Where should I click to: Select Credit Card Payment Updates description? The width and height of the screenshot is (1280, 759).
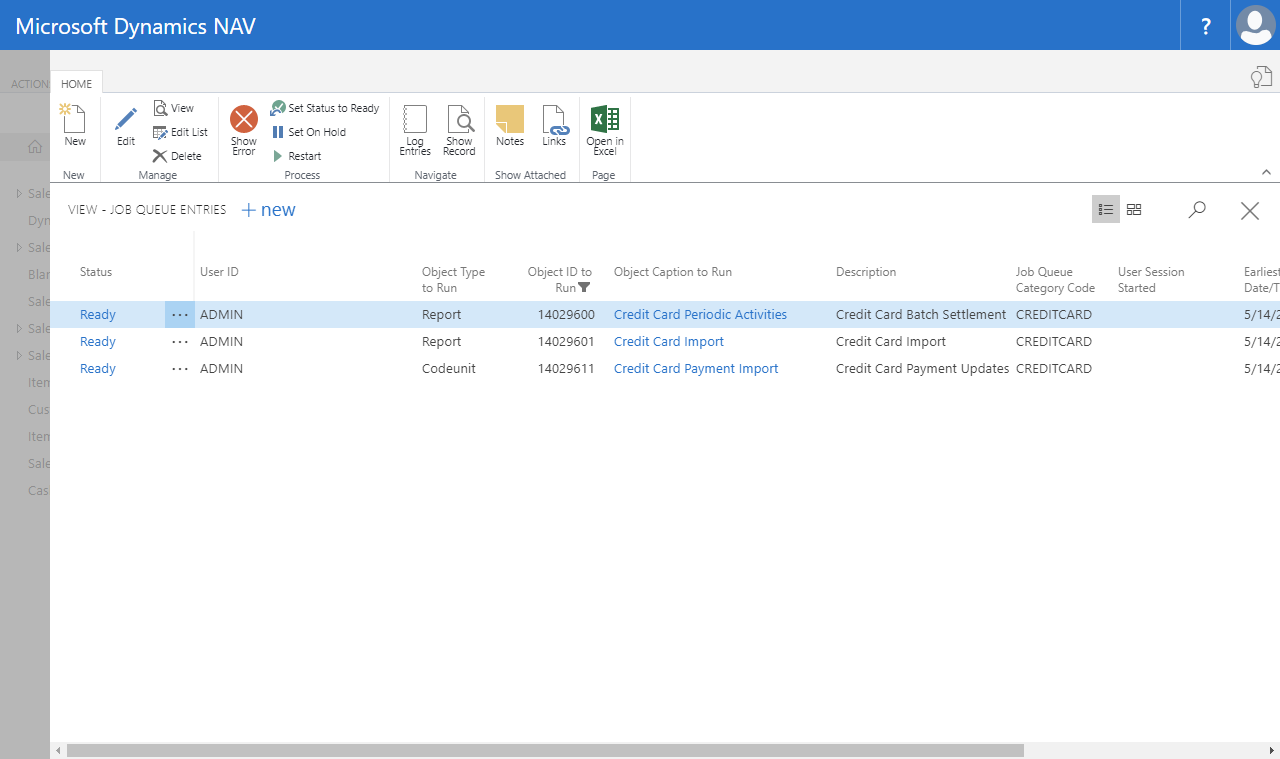tap(923, 368)
